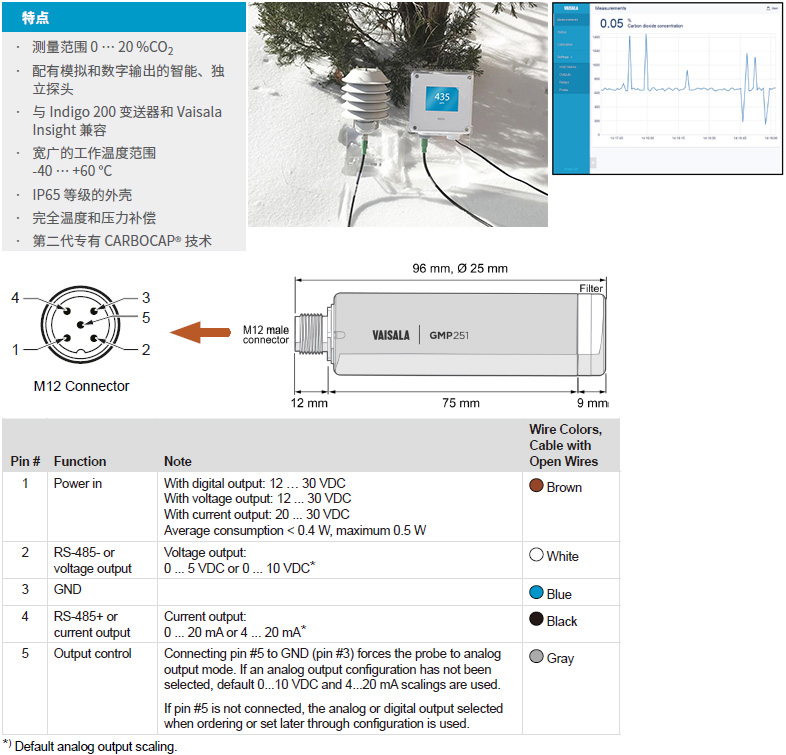Click the carbon dioxide concentration line chart
Viewport: 786px width, 755px height.
[x=686, y=85]
